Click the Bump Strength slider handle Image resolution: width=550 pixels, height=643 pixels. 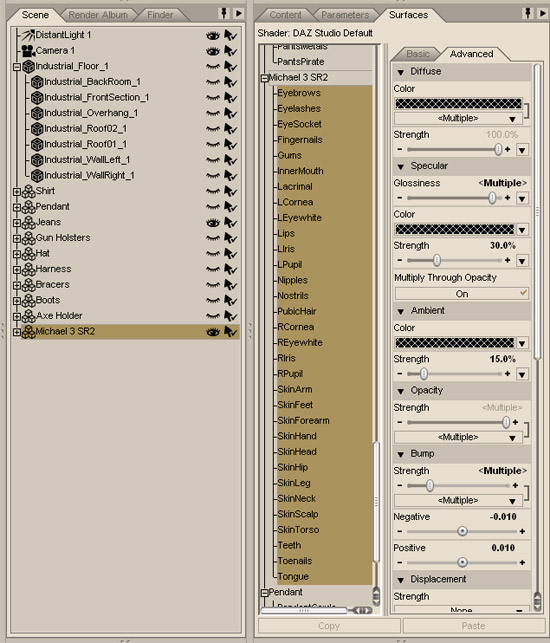(x=429, y=486)
